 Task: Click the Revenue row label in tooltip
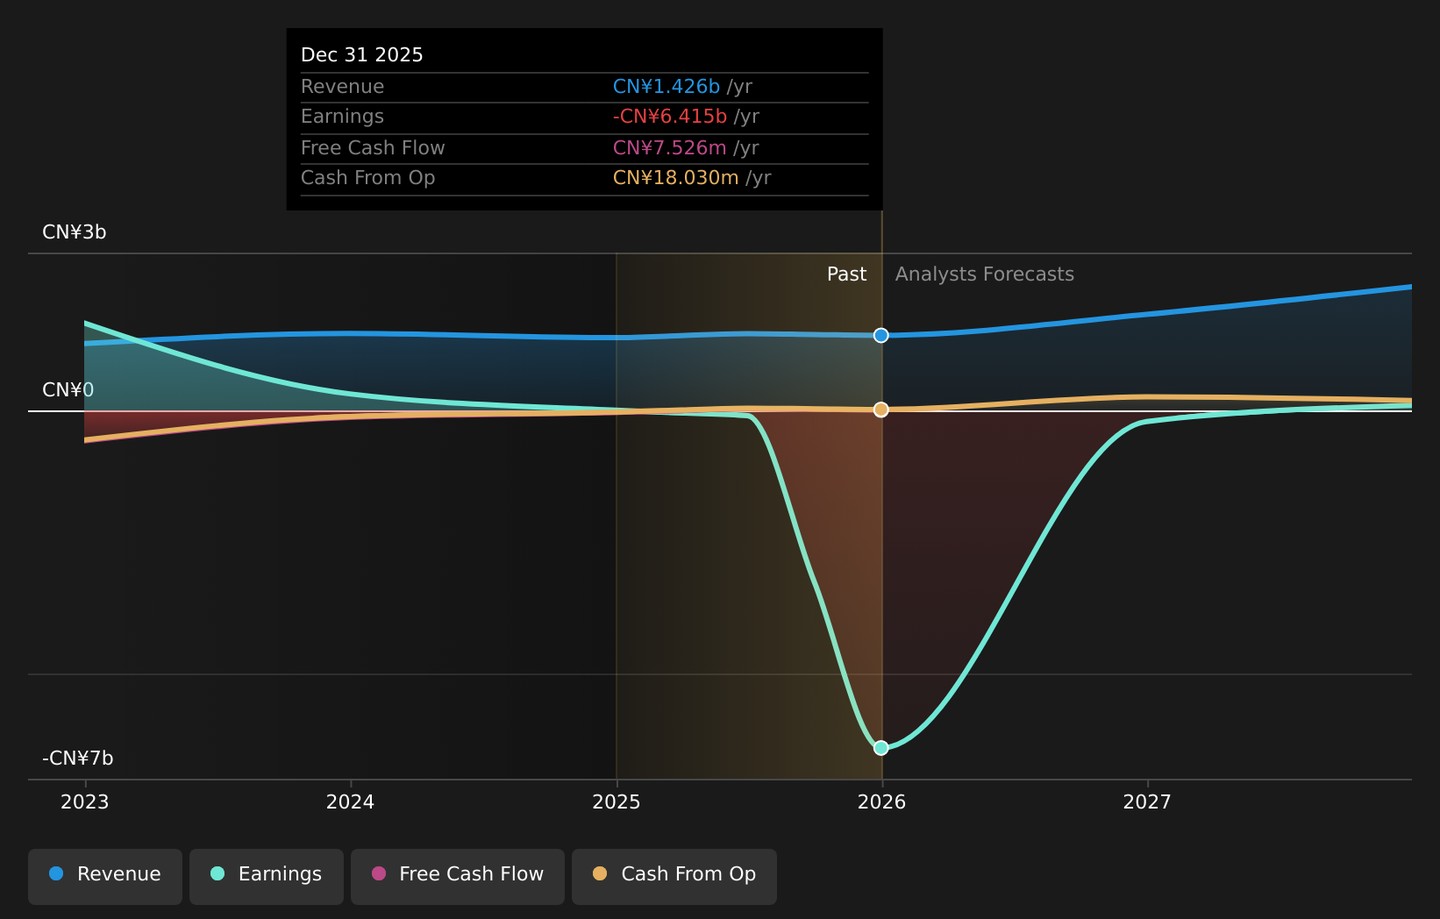342,87
